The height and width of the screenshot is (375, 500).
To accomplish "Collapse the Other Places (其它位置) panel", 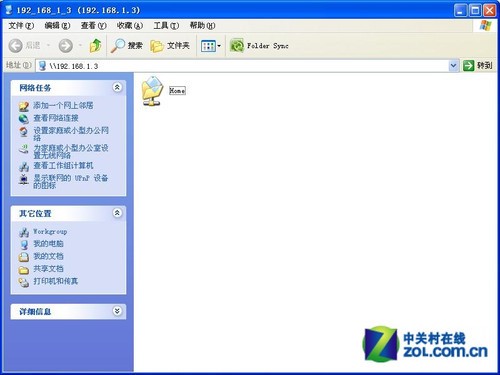I will tap(117, 213).
